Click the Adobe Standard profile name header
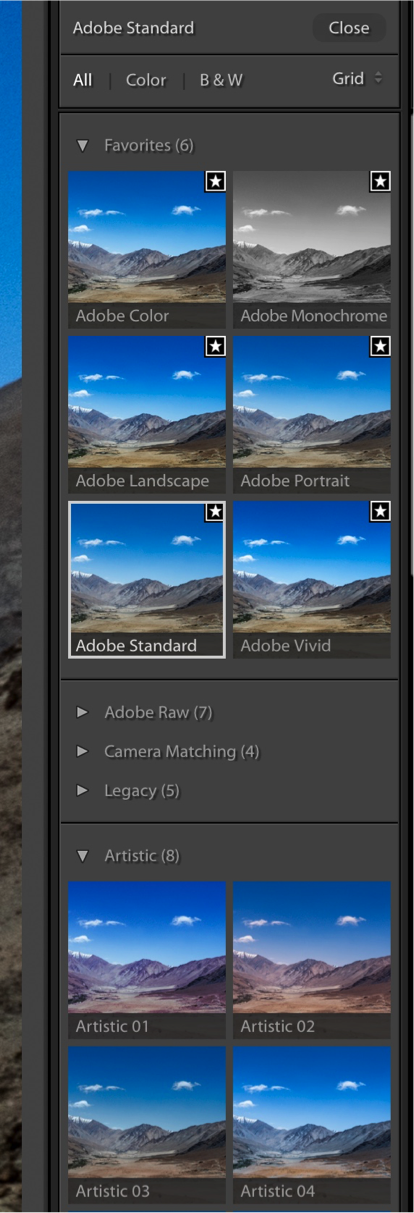This screenshot has height=1213, width=414. click(133, 28)
